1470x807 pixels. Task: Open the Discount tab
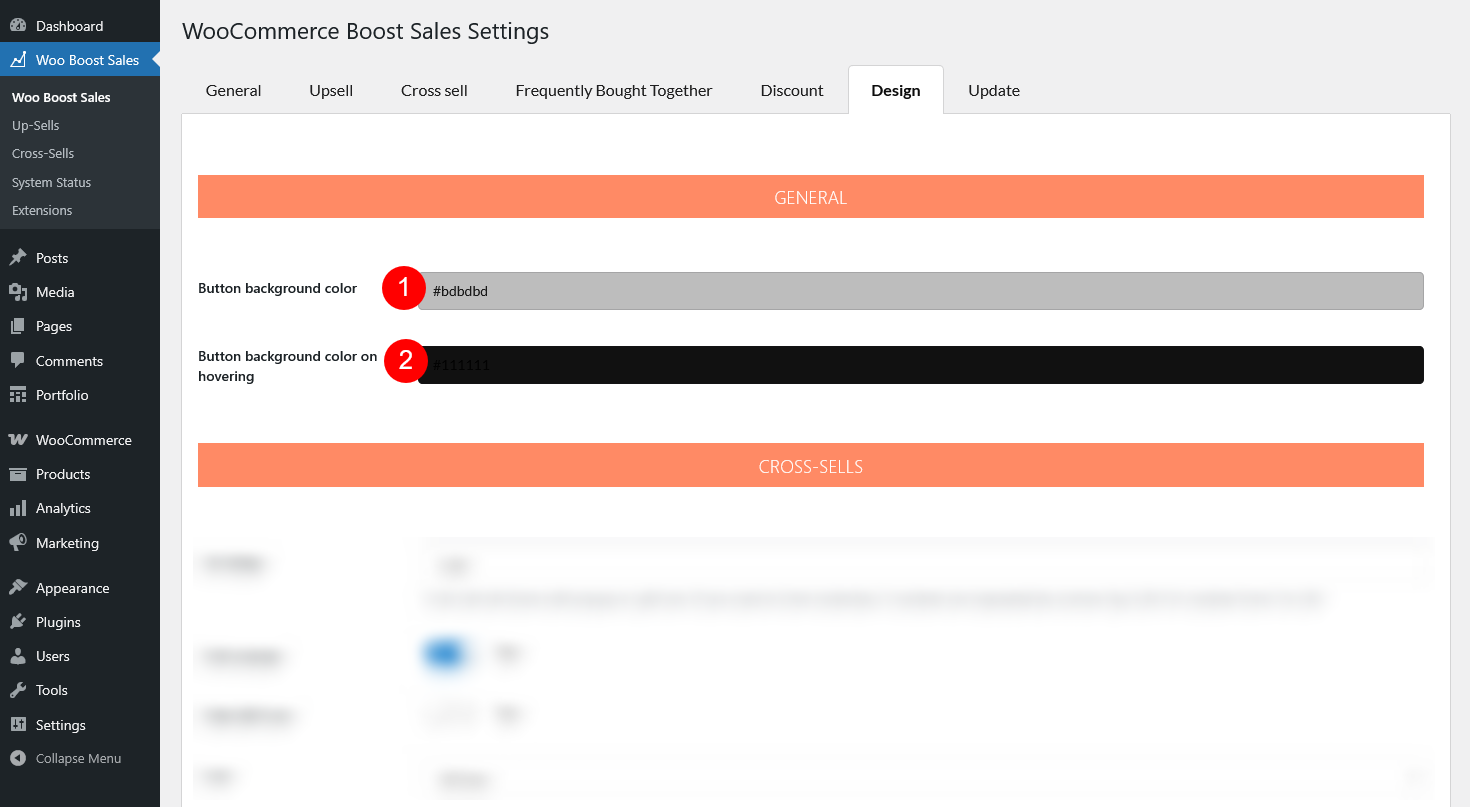[x=792, y=90]
